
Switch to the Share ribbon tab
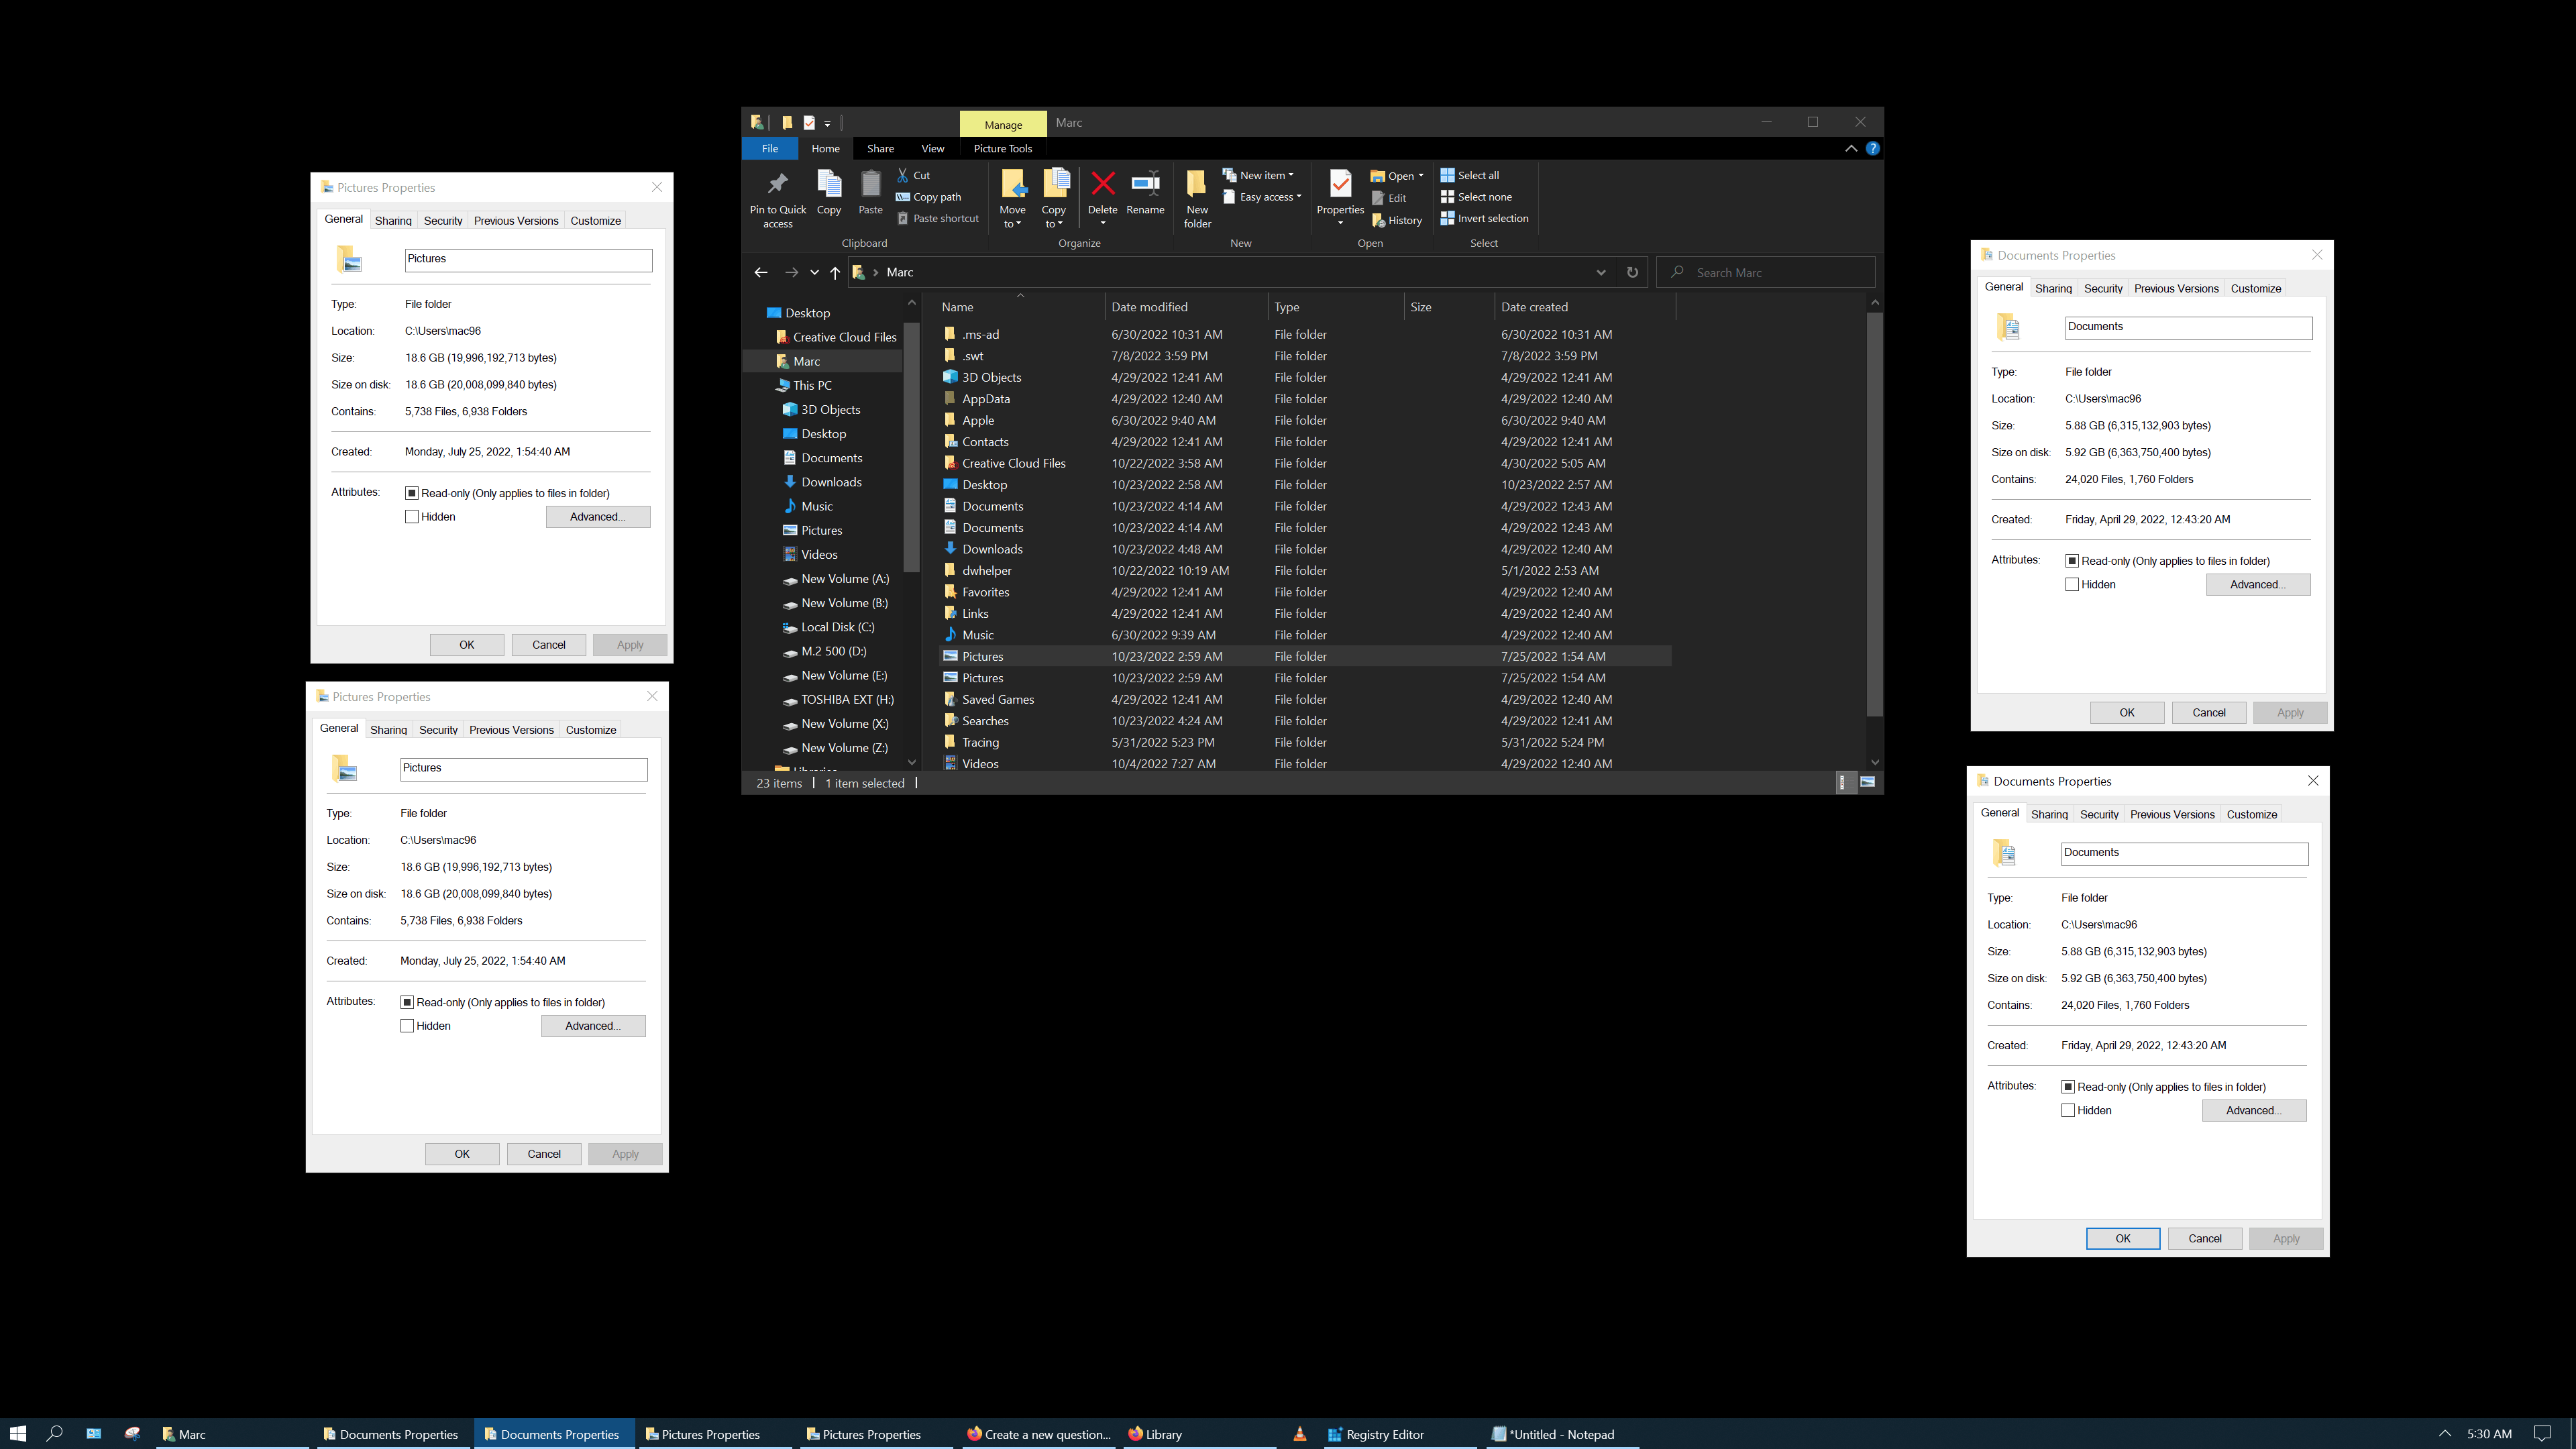pos(880,148)
